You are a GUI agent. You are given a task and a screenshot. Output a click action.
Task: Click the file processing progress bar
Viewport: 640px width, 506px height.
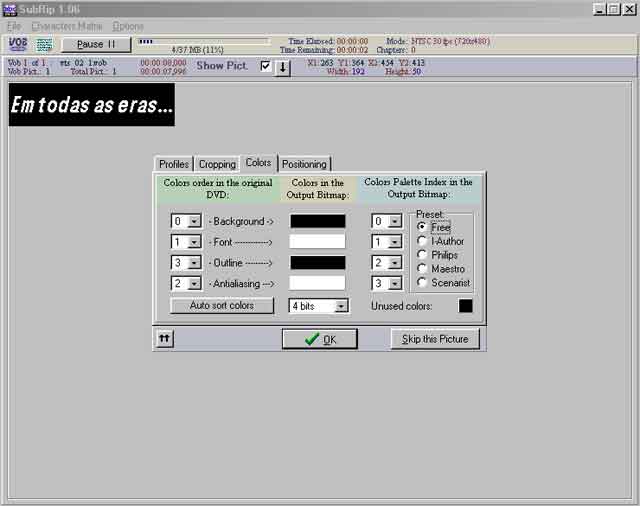[203, 41]
